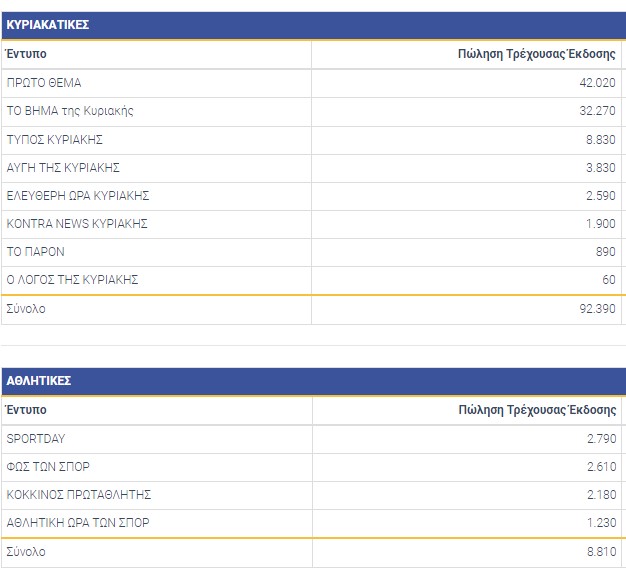This screenshot has width=626, height=577.
Task: Click the ΑΘΛΗΤΙΚΕΣ section header
Action: (38, 381)
